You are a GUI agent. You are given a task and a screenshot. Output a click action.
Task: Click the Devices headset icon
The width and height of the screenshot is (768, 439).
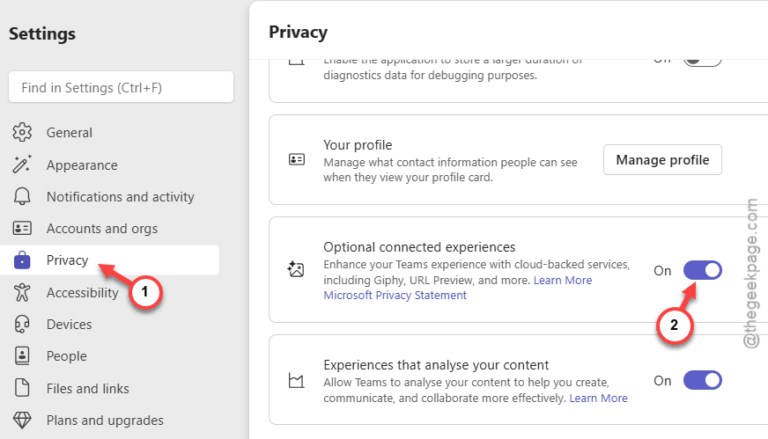point(22,324)
